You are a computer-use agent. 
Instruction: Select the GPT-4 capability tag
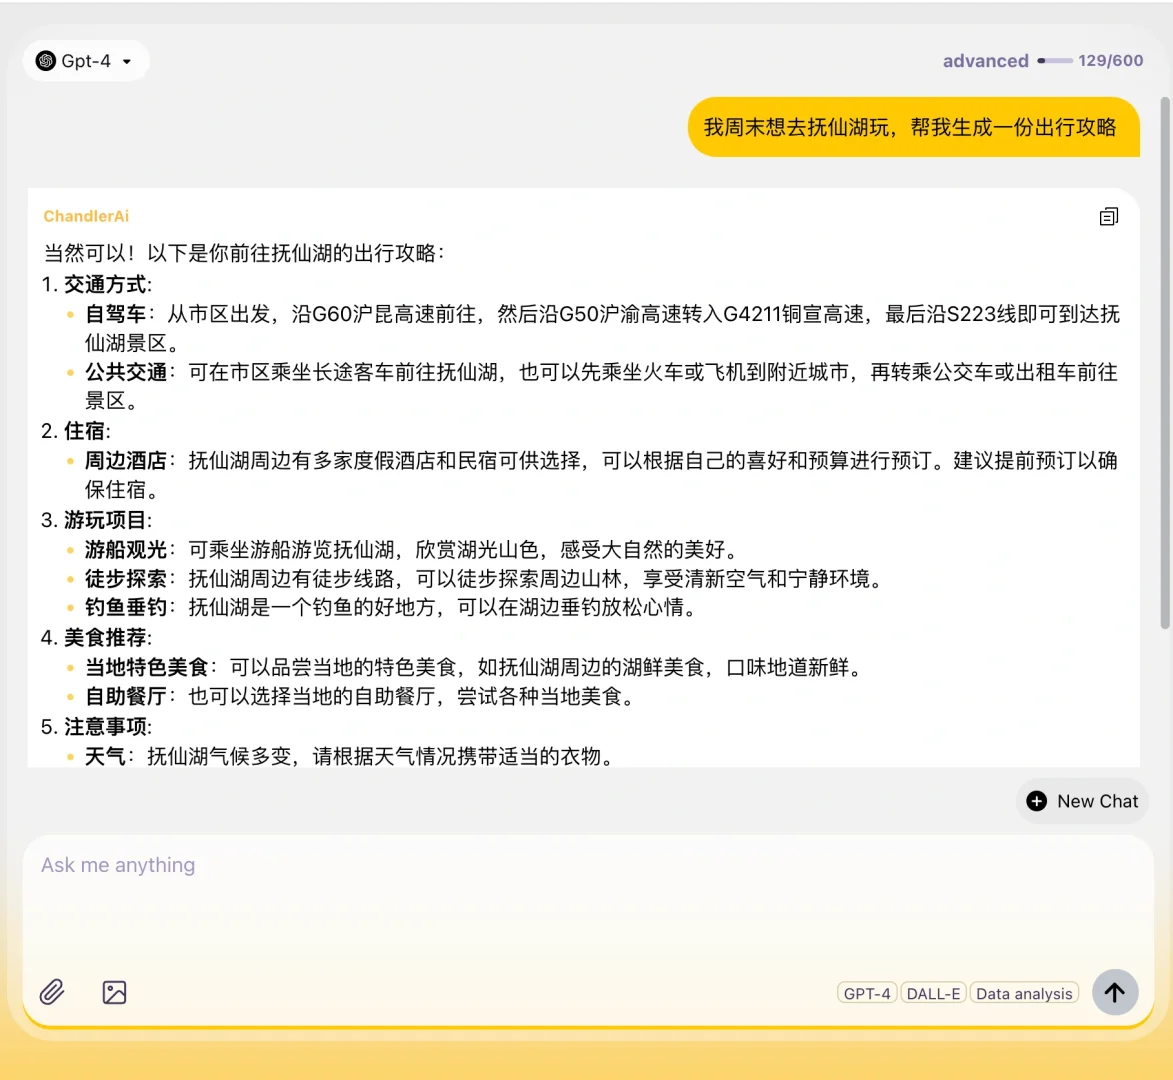[x=867, y=993]
